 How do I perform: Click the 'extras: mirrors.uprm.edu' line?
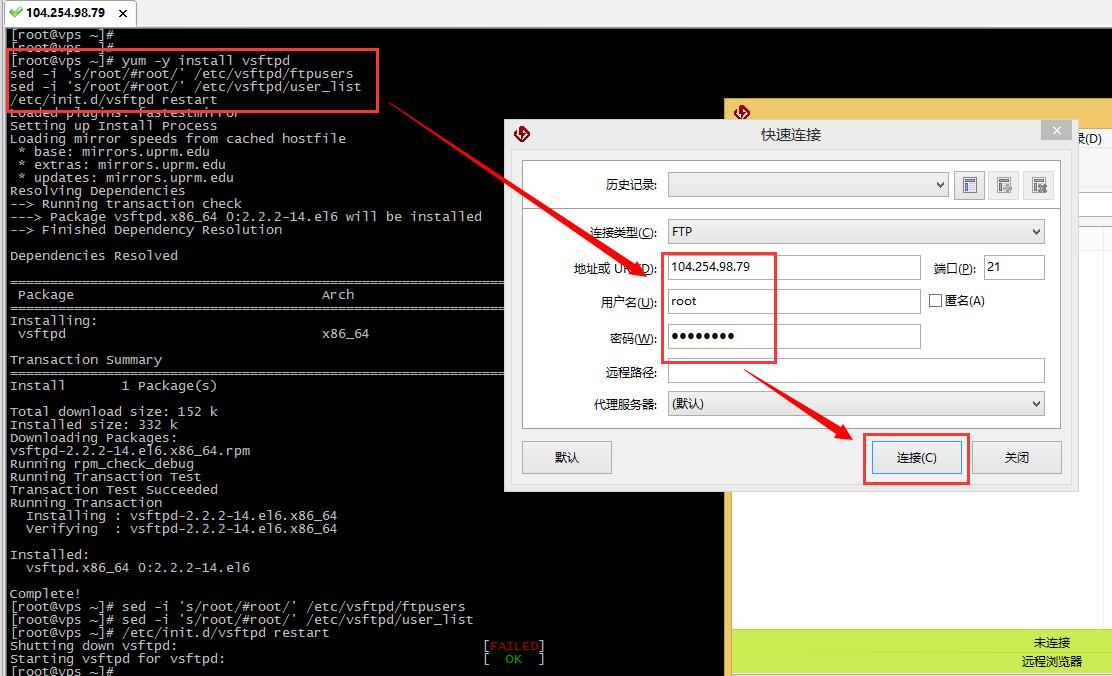tap(122, 165)
